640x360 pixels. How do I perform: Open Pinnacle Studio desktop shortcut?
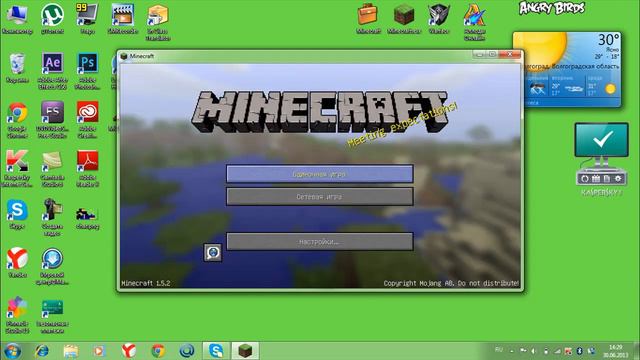pos(17,315)
